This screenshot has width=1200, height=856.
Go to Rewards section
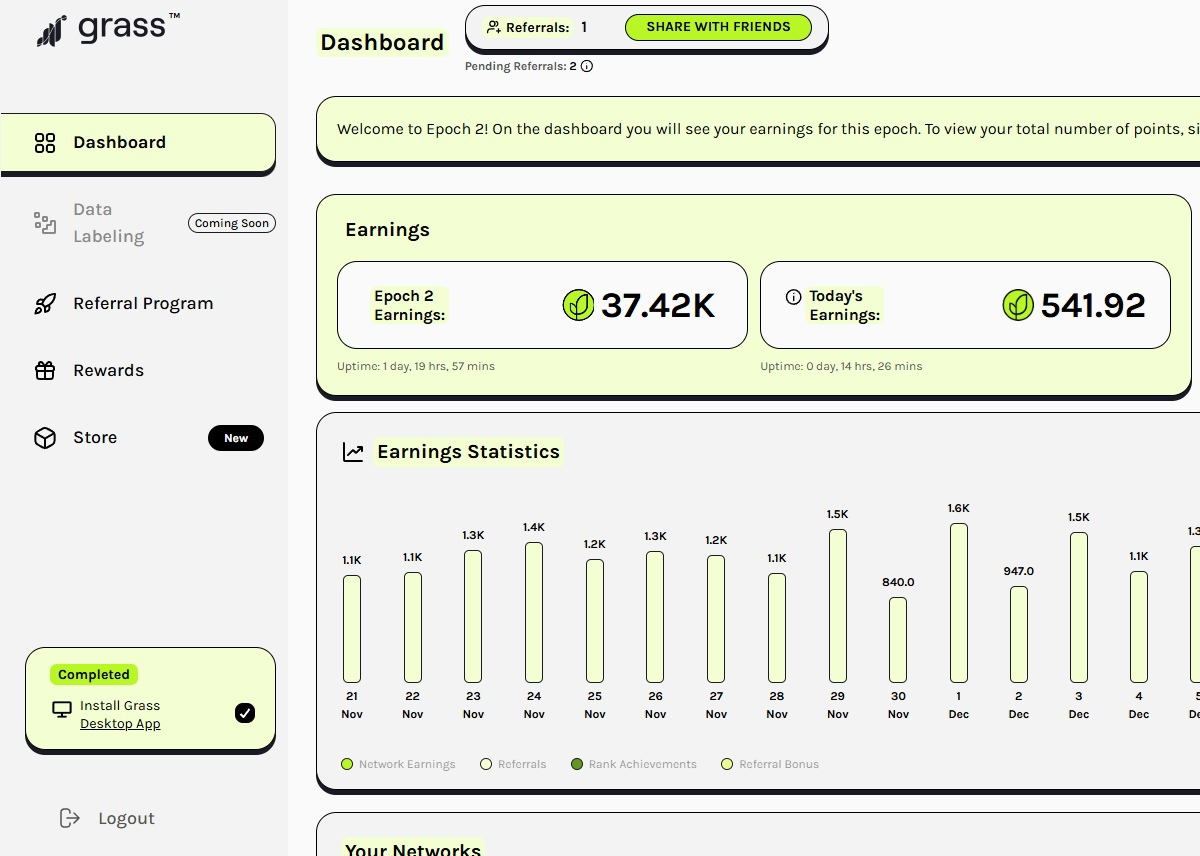(x=108, y=371)
